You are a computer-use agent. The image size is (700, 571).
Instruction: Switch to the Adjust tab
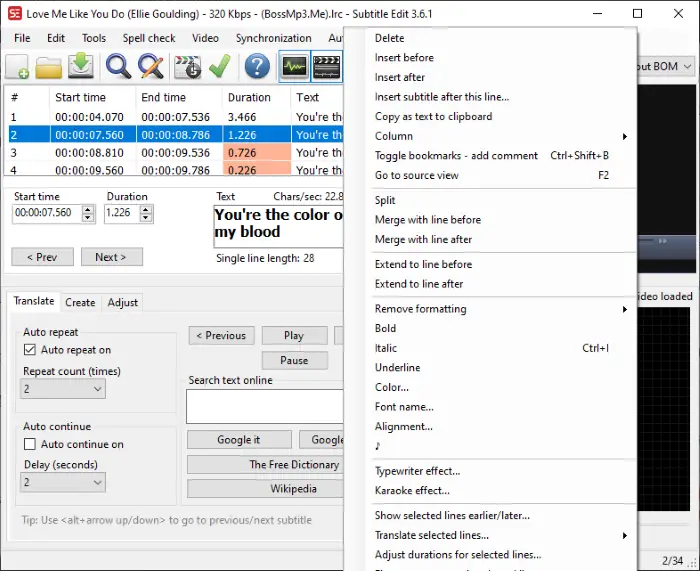tap(123, 303)
